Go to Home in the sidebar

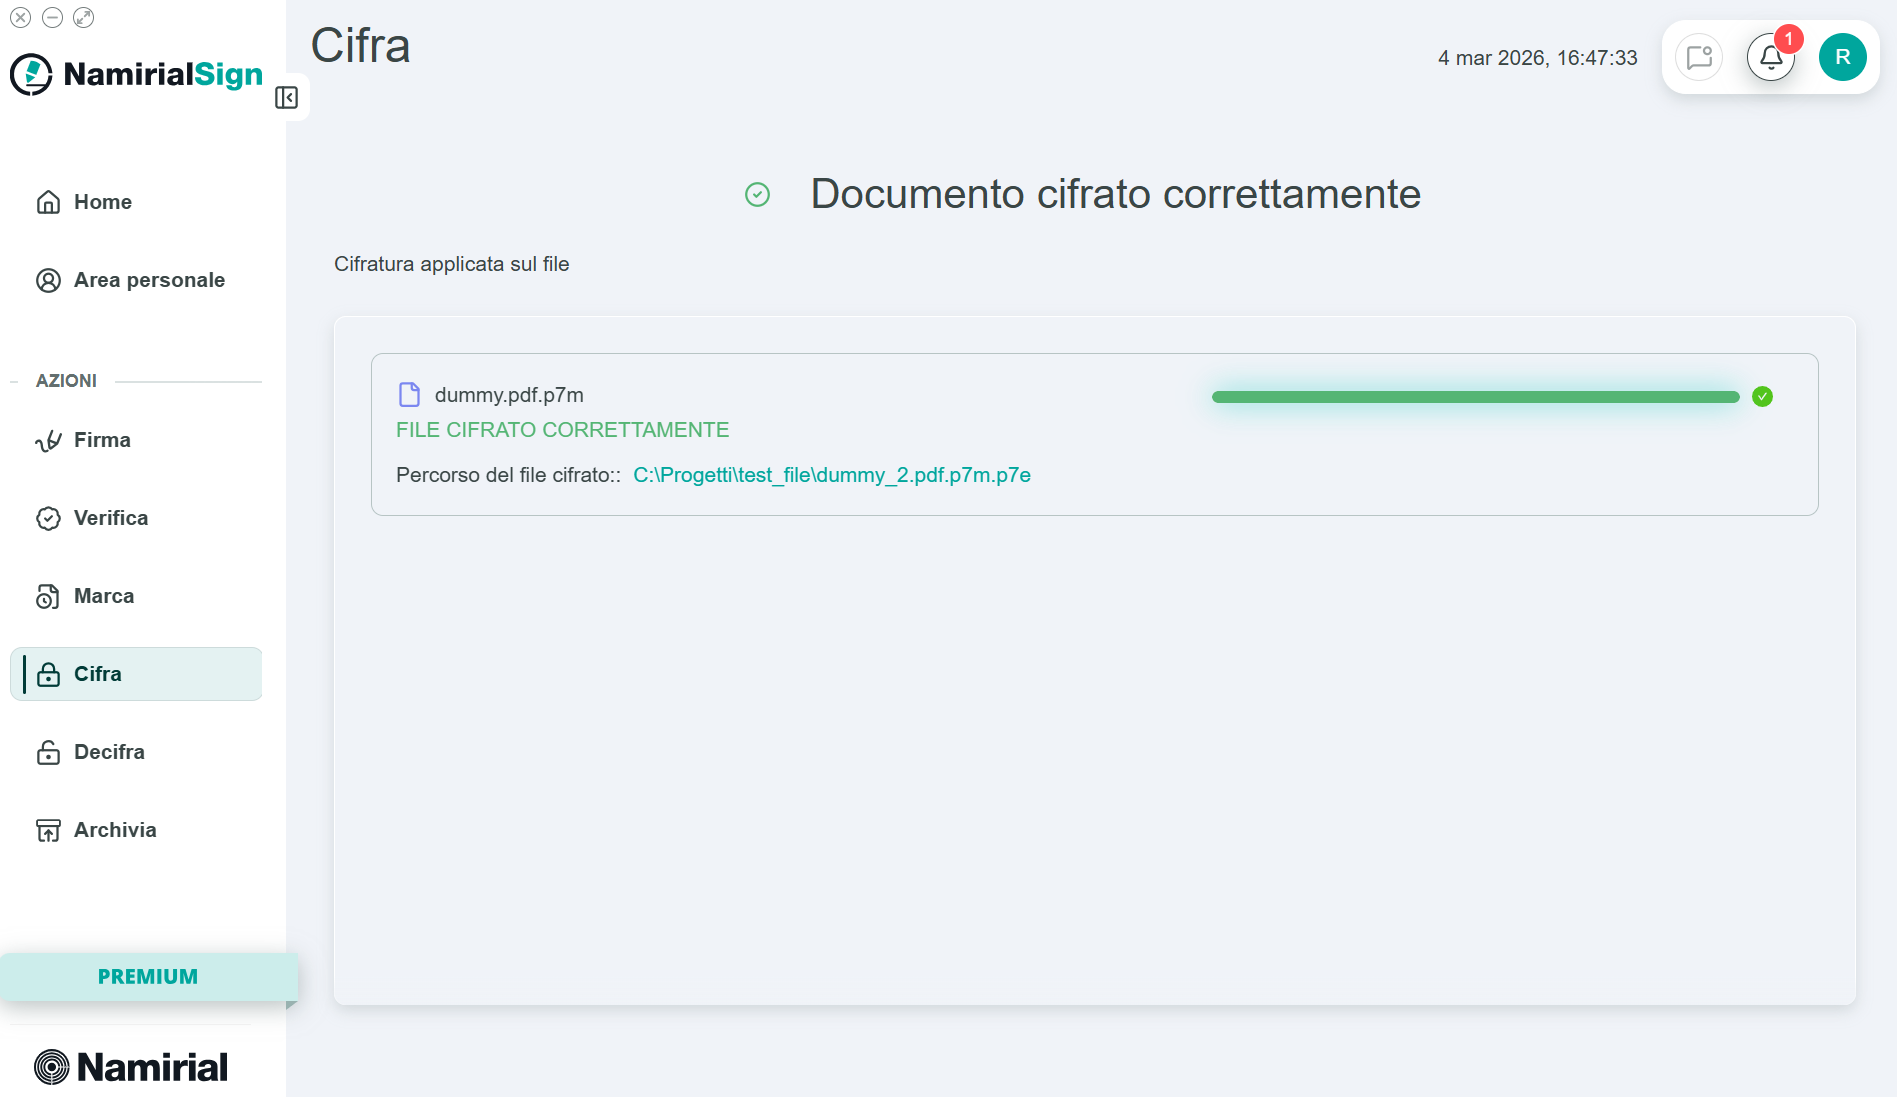click(x=136, y=202)
